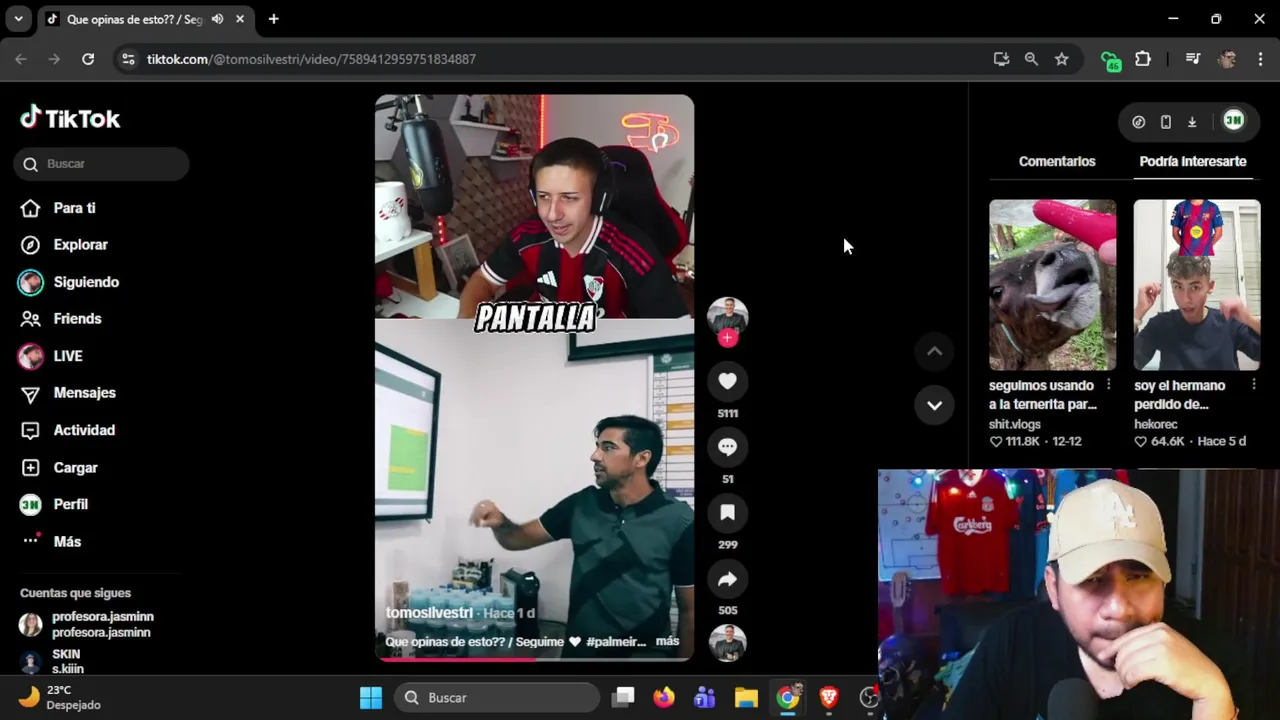Viewport: 1280px width, 720px height.
Task: Open the media control music-list icon
Action: point(1192,59)
